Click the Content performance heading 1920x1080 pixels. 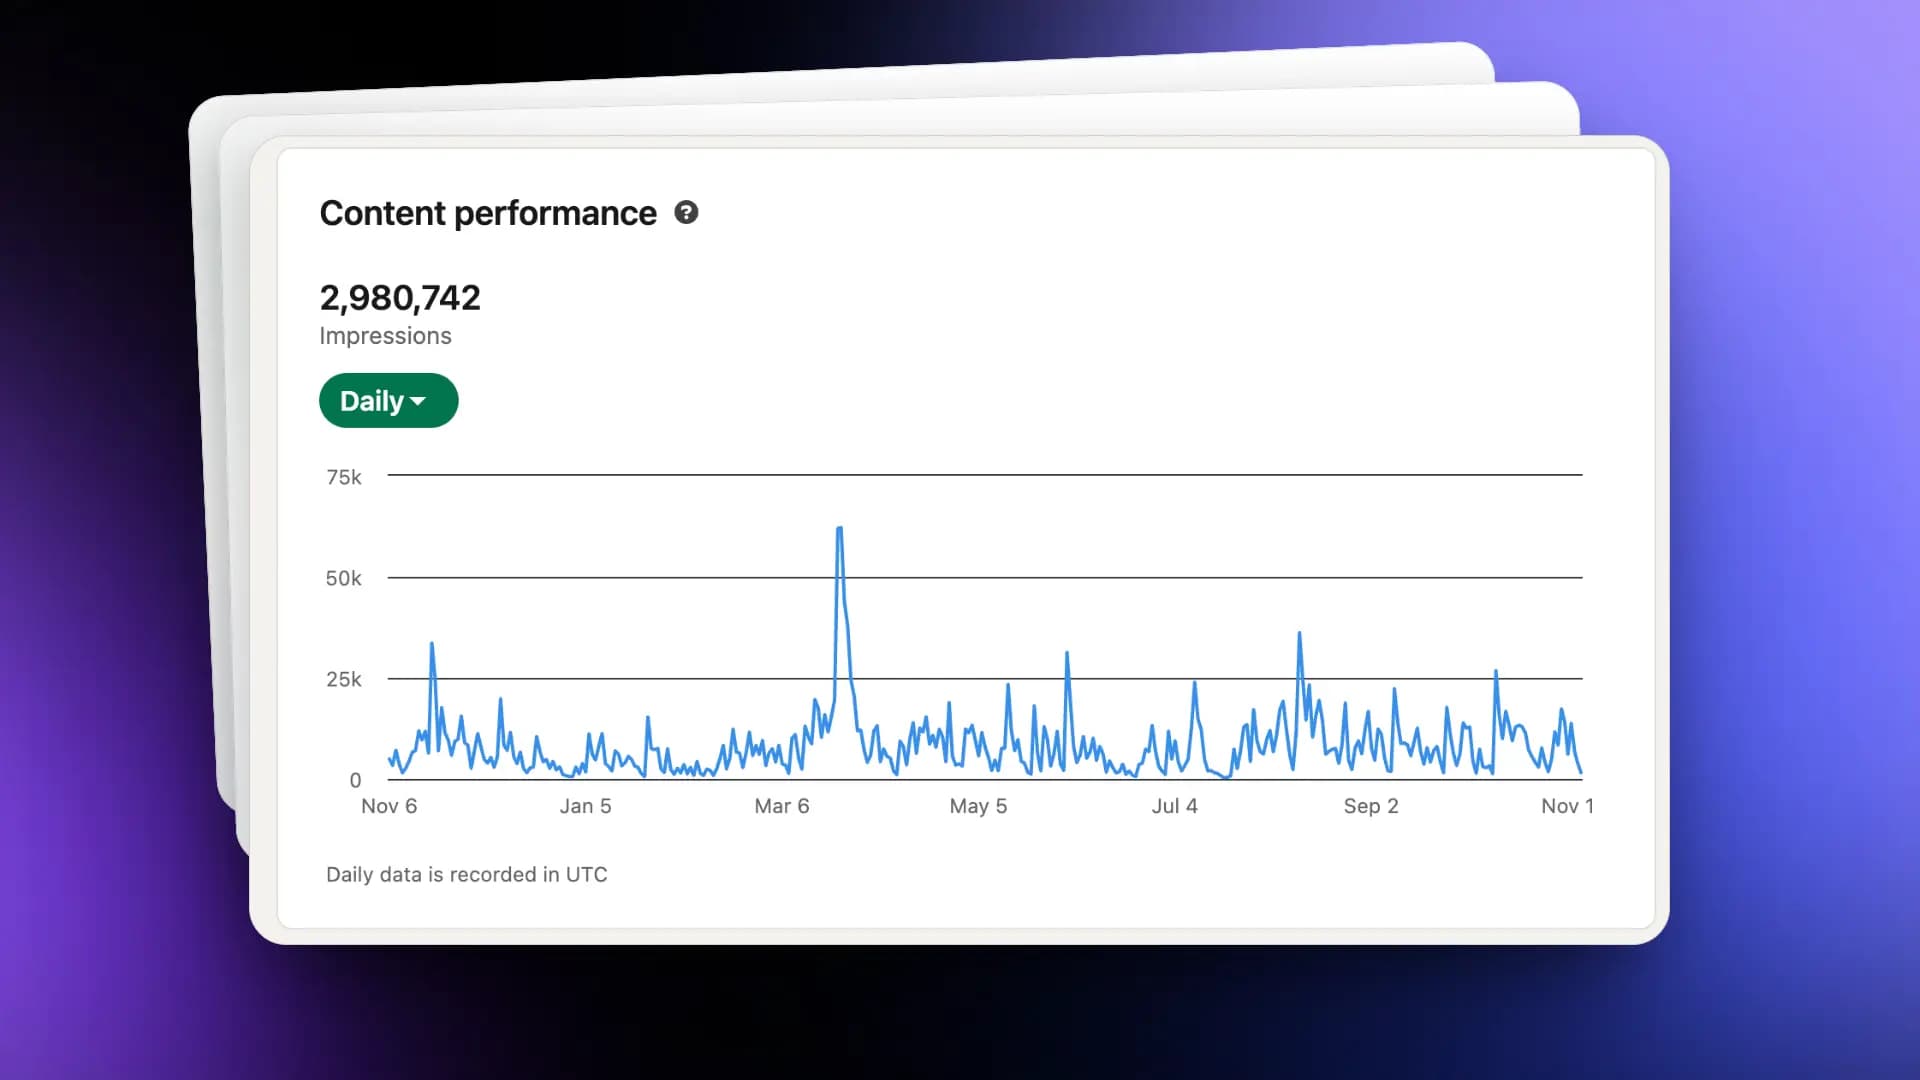(x=488, y=213)
